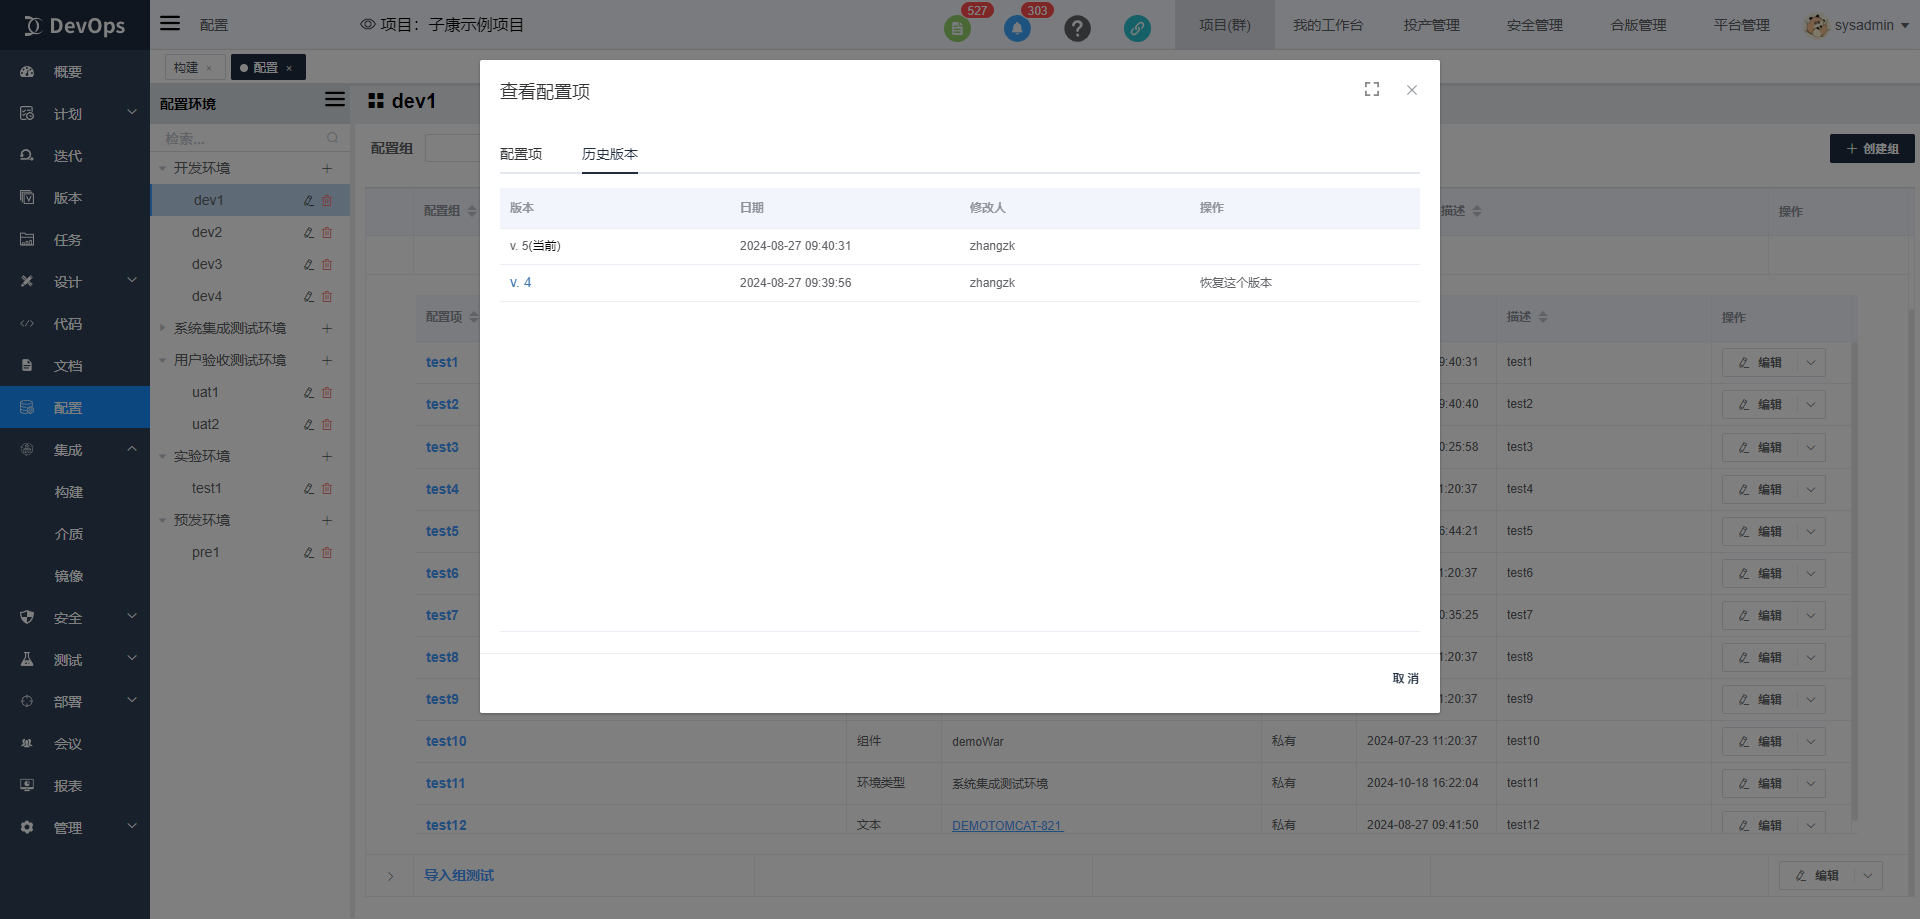
Task: Click delete icon for dev2 environment
Action: [327, 233]
